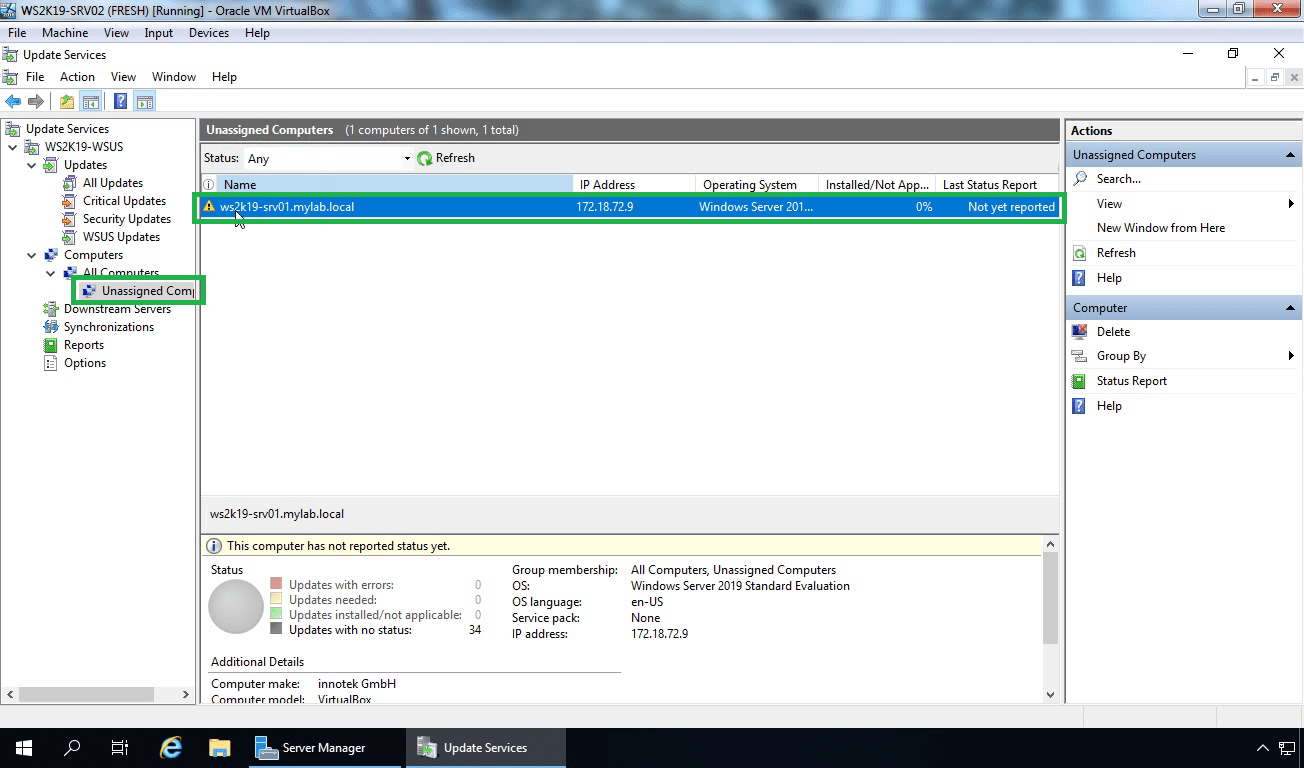Click the blue Help toolbar icon

(x=120, y=101)
